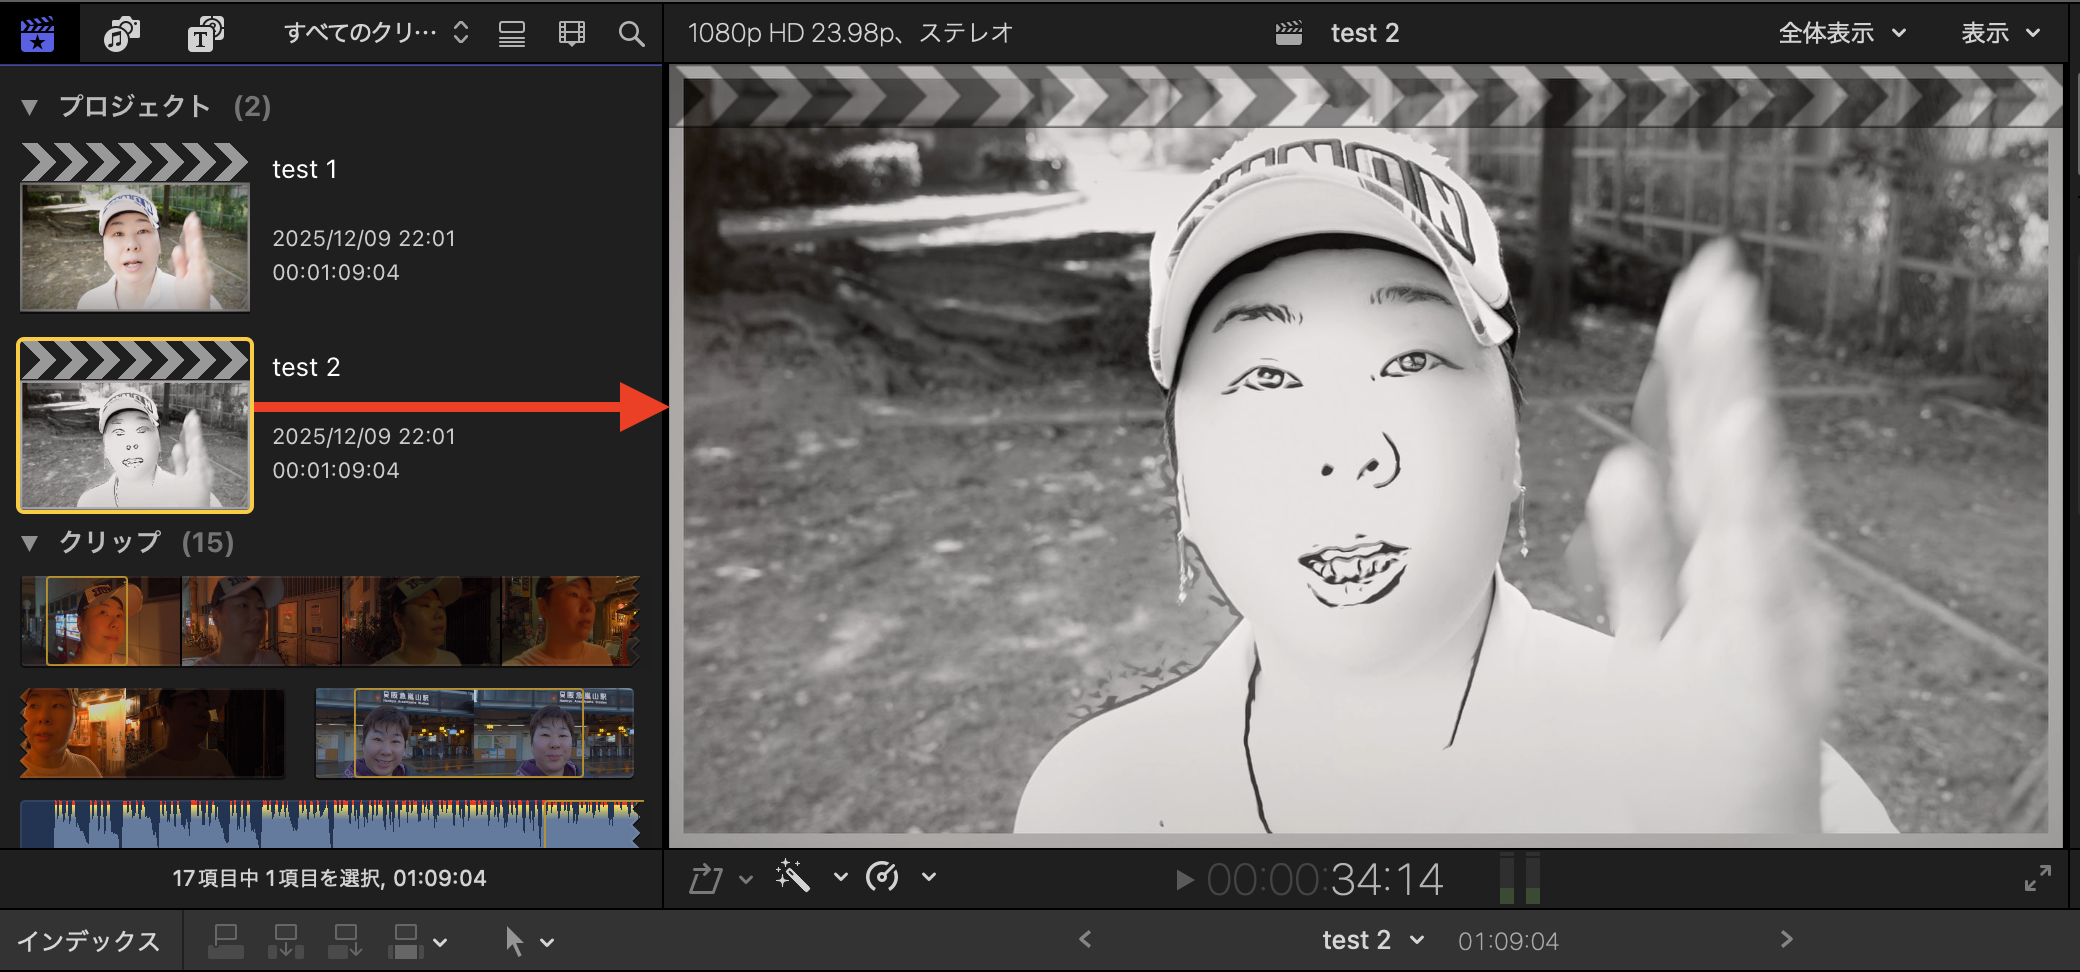Open the 全体表示 zoom menu
The height and width of the screenshot is (972, 2080).
click(x=1841, y=33)
